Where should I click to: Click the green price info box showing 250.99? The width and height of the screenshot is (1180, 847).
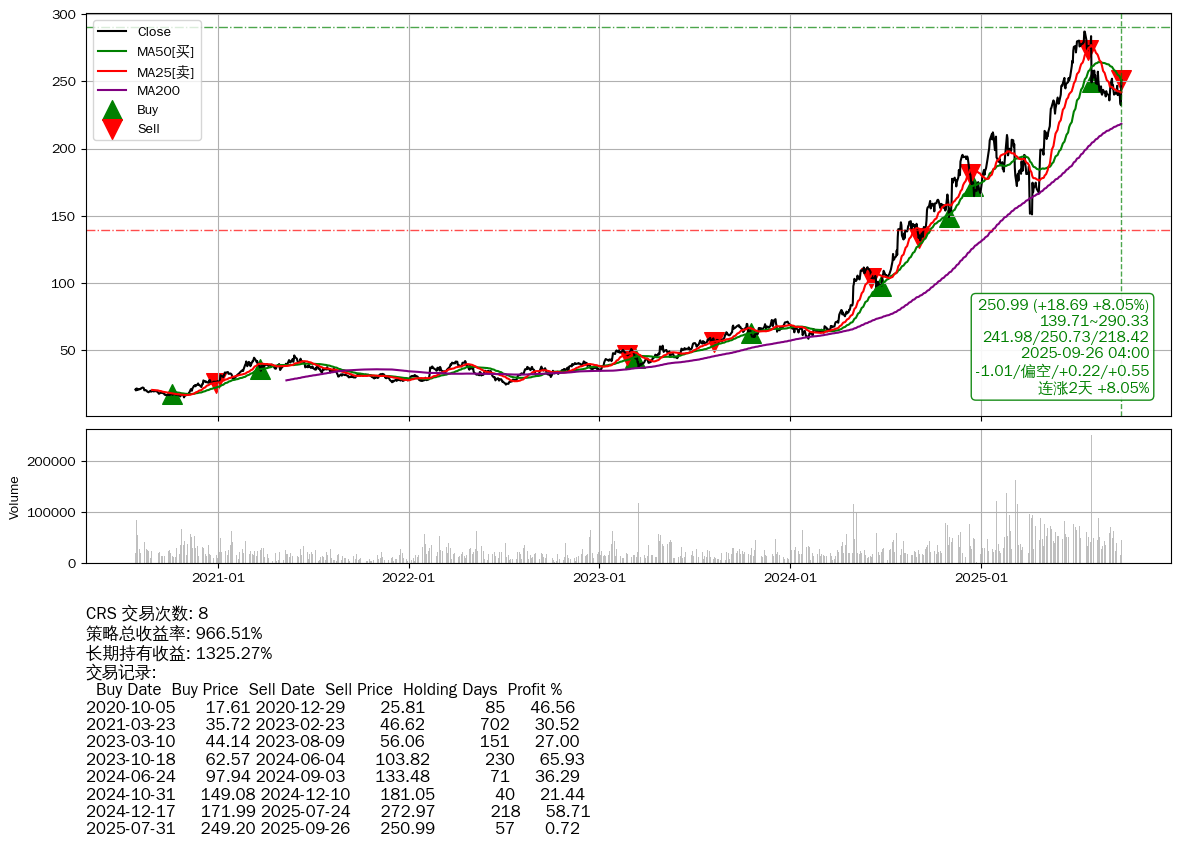(x=1063, y=346)
